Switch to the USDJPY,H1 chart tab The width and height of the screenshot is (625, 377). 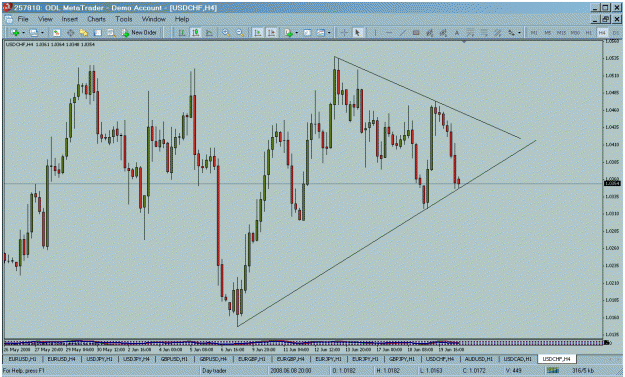point(99,359)
